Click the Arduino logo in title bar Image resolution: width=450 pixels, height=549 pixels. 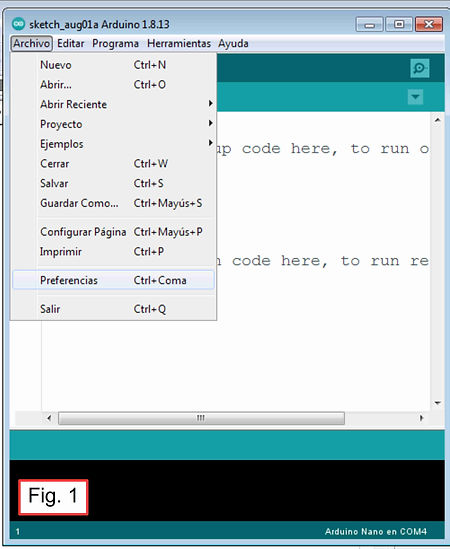pos(18,24)
